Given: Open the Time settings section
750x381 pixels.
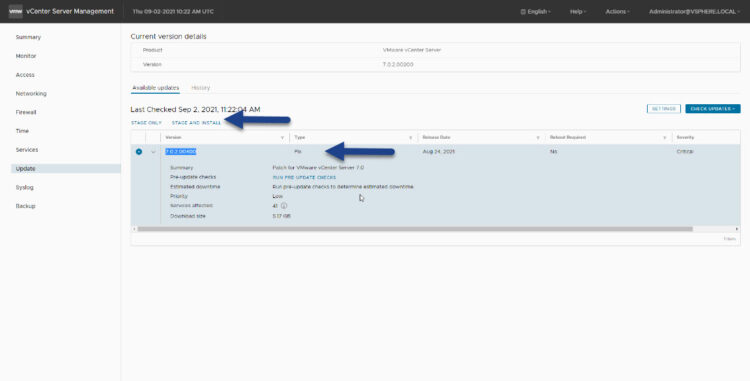Looking at the screenshot, I should tap(22, 131).
